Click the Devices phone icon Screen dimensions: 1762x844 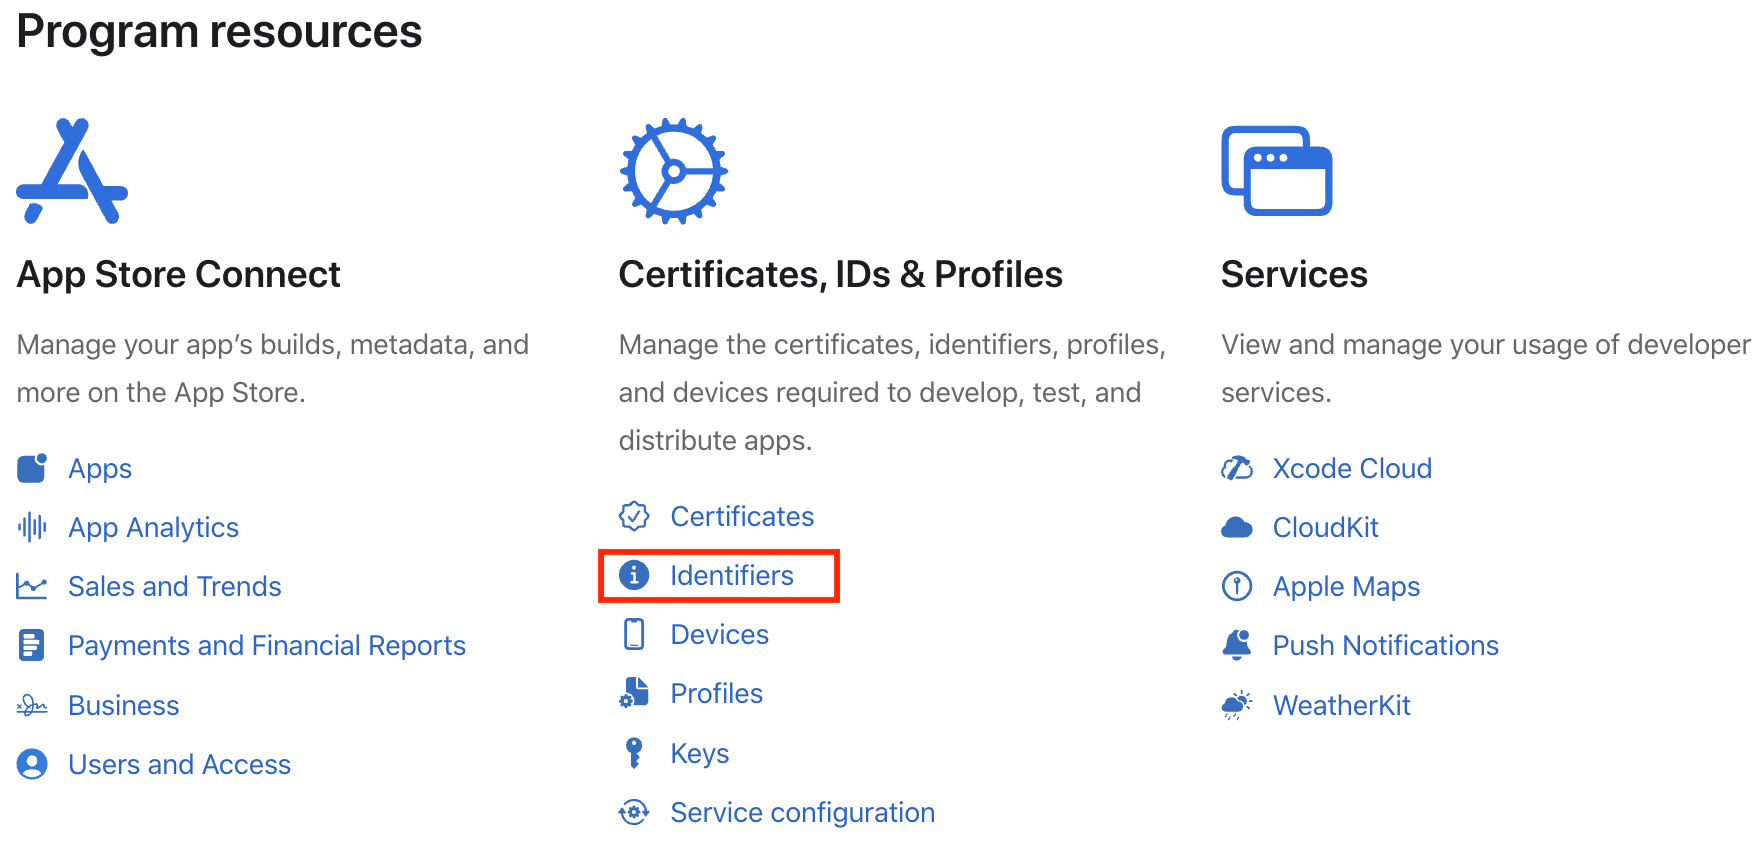(634, 634)
